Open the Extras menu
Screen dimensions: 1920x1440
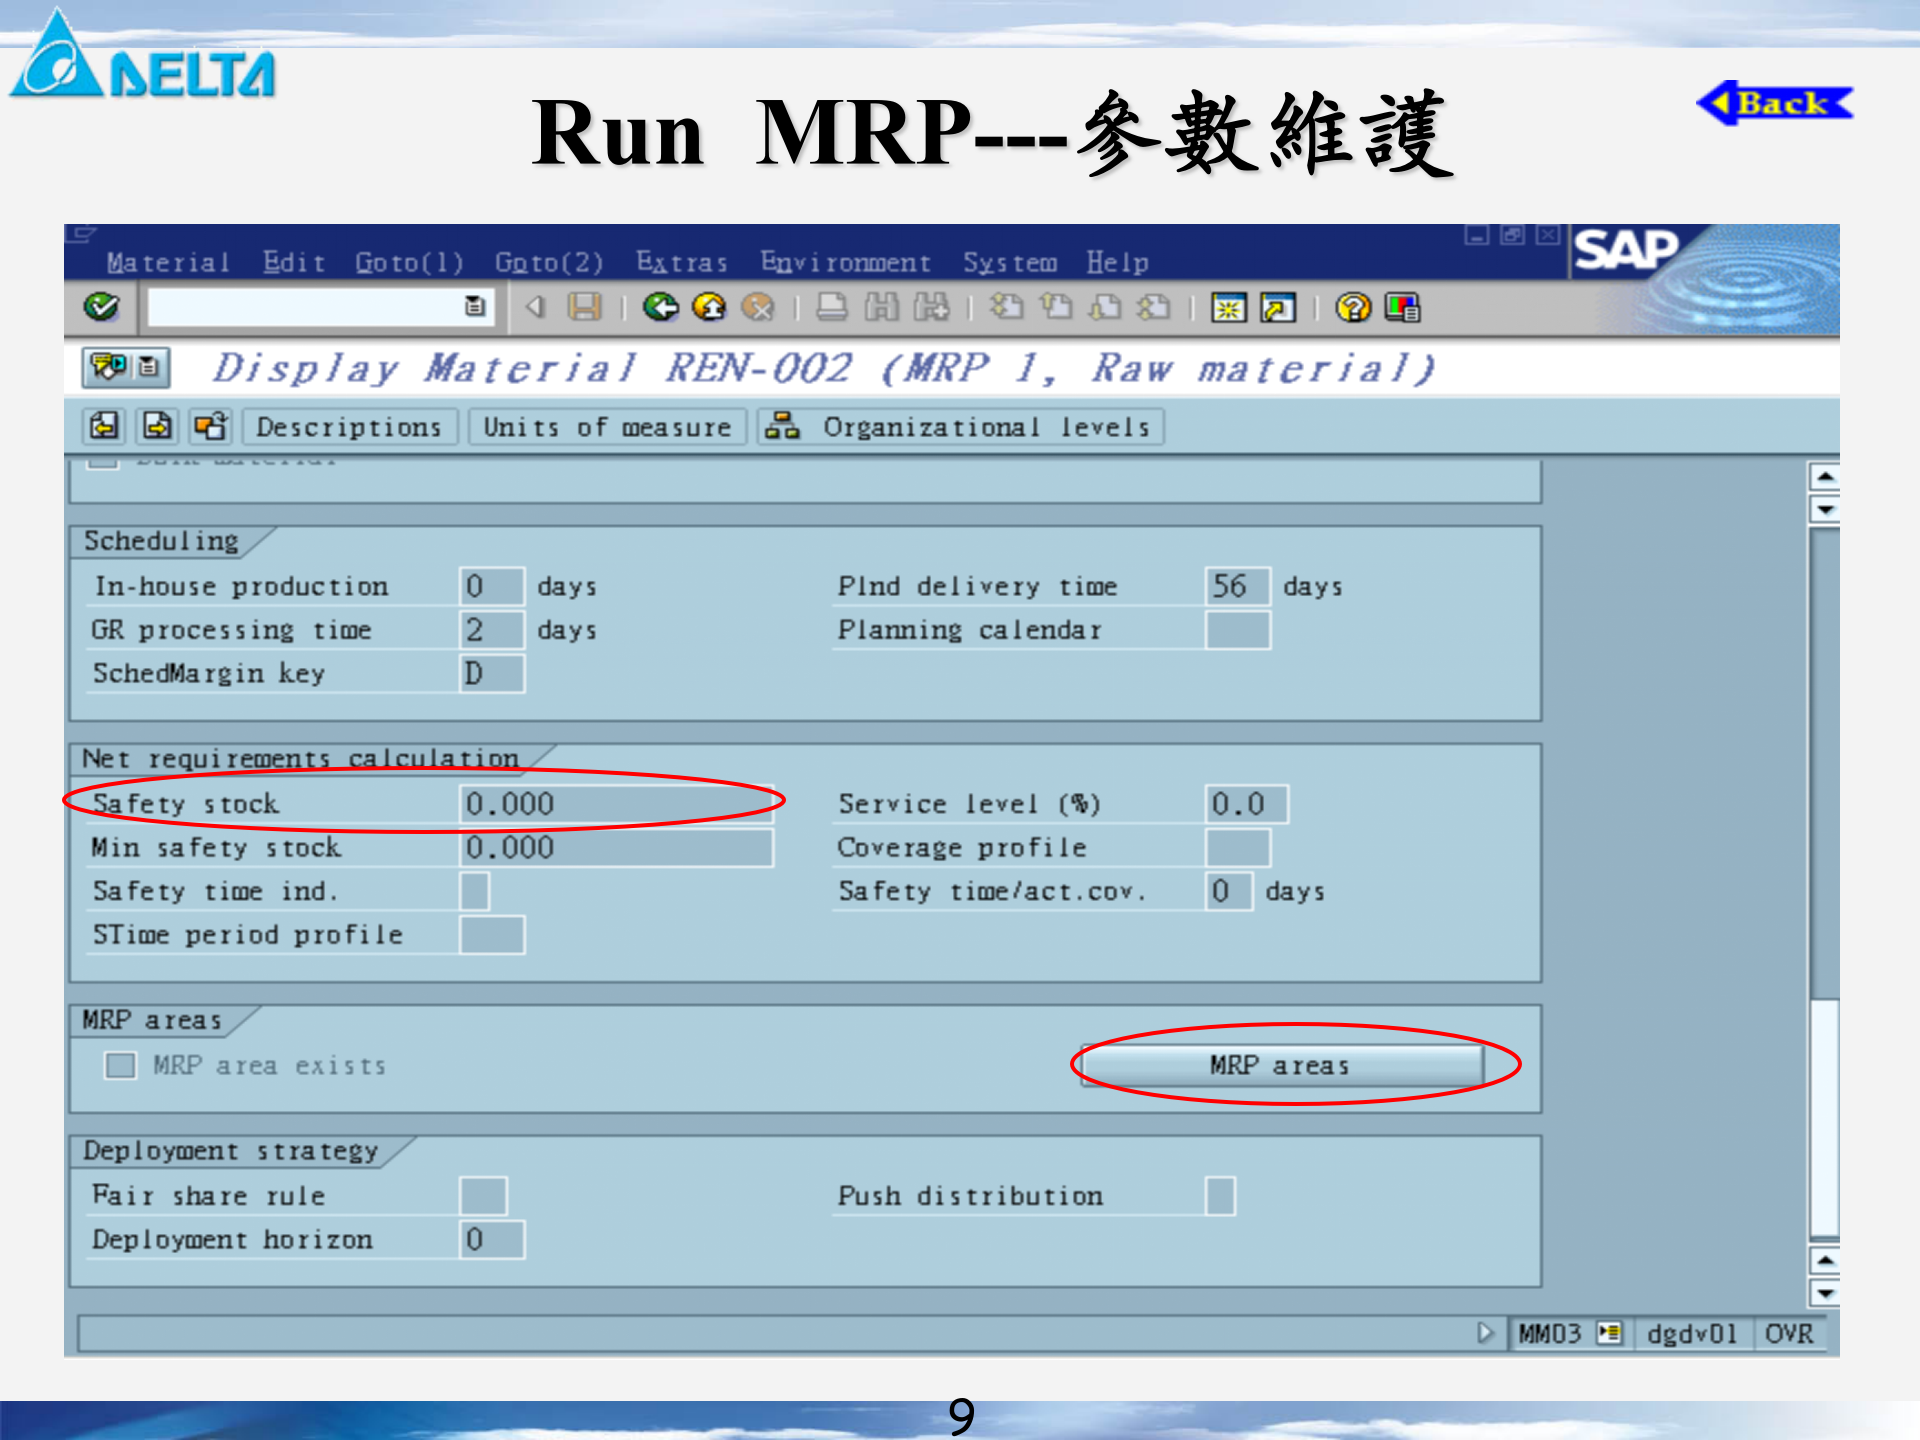[x=682, y=262]
